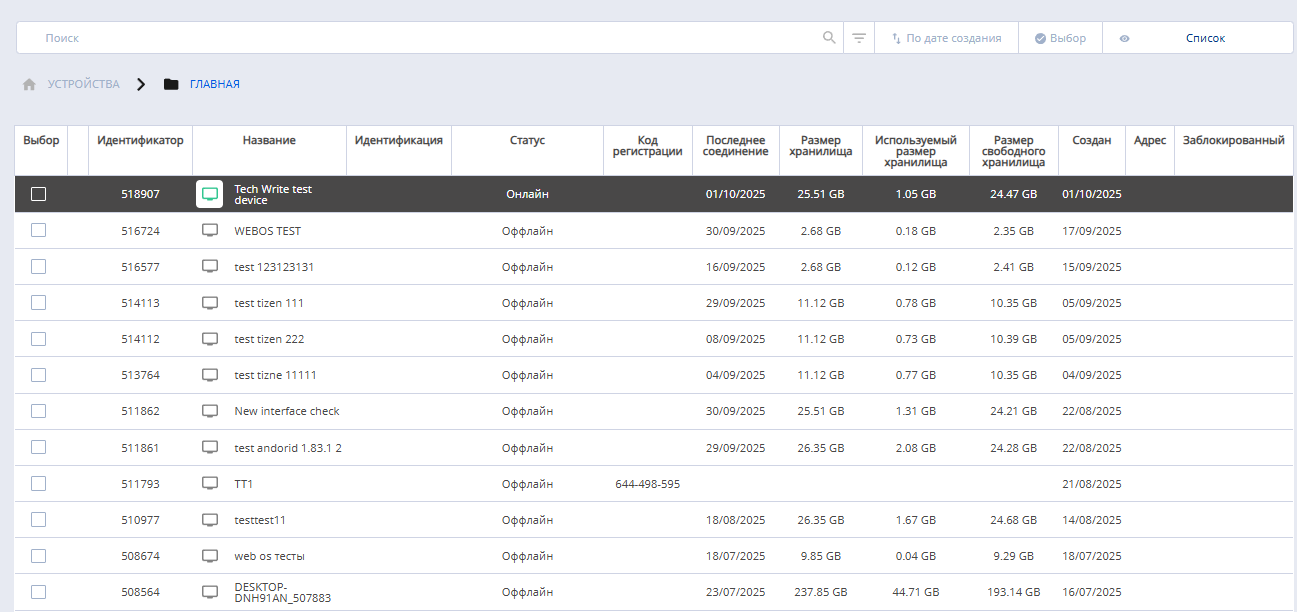The image size is (1297, 612).
Task: Open the filter options icon
Action: [x=859, y=38]
